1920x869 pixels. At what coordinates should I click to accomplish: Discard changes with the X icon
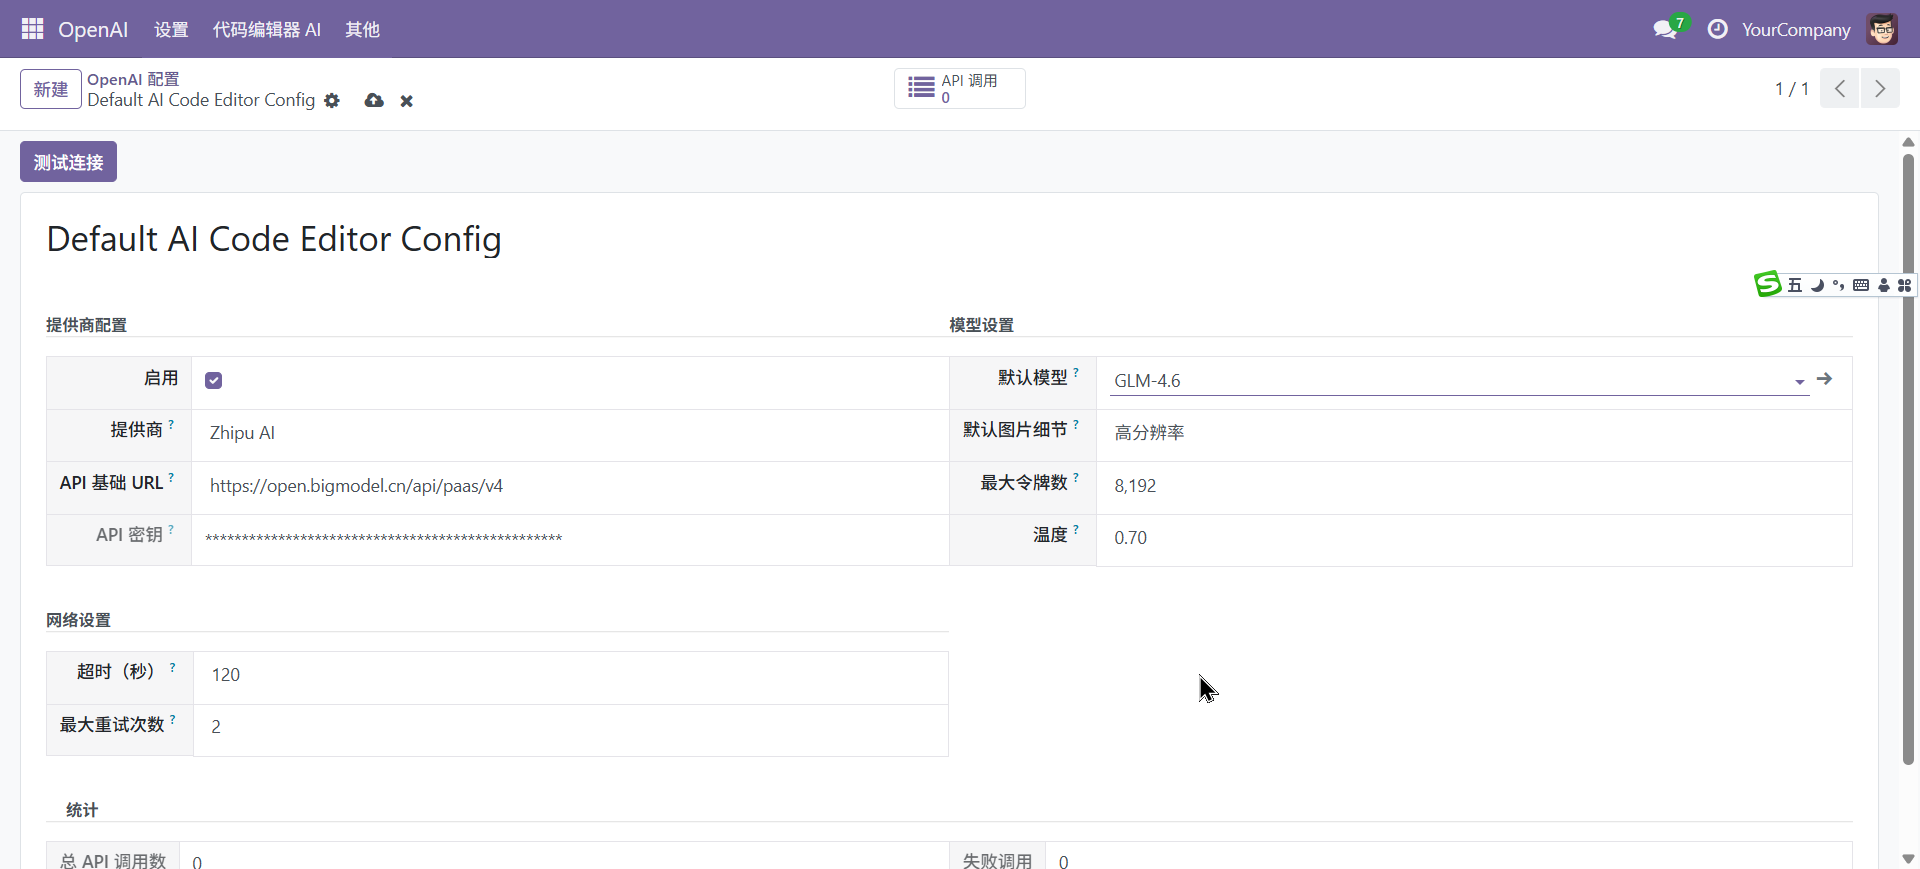click(407, 101)
